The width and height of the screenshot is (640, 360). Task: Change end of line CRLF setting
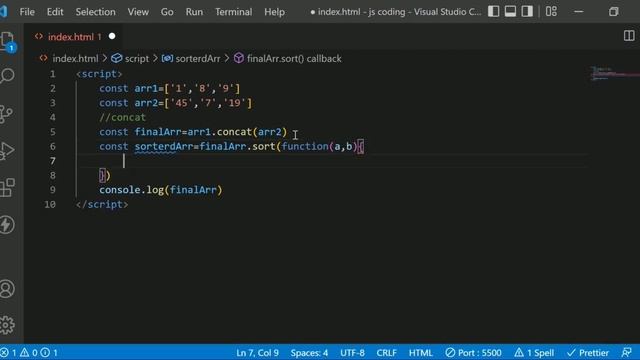pyautogui.click(x=386, y=353)
